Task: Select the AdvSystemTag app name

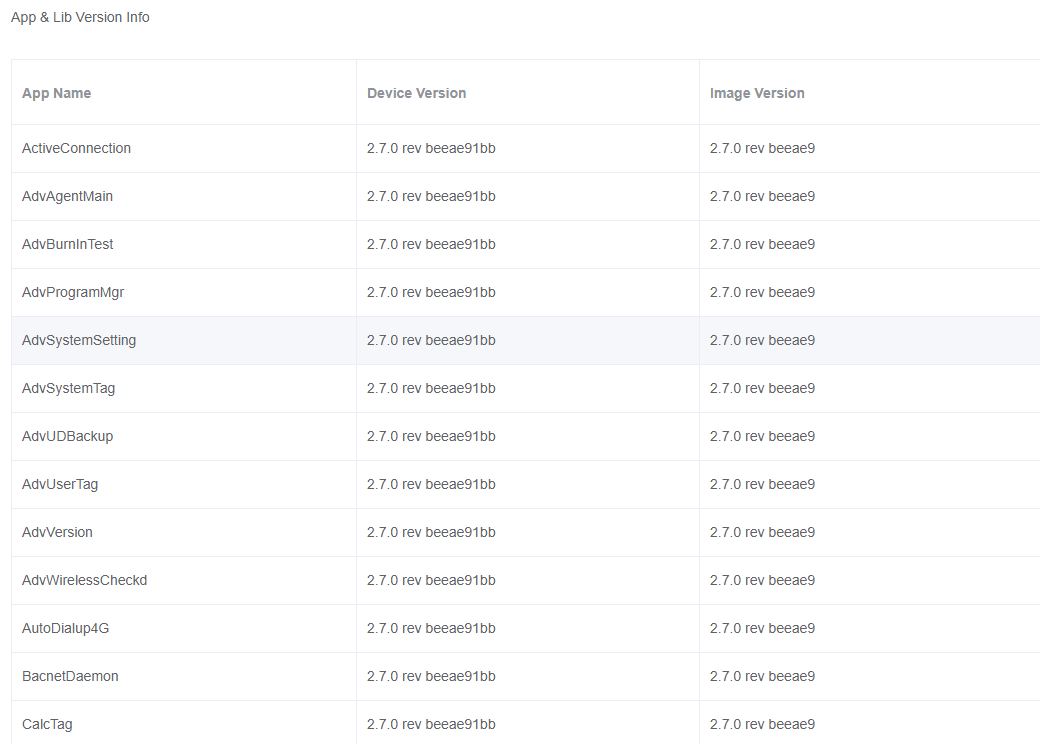Action: point(68,388)
